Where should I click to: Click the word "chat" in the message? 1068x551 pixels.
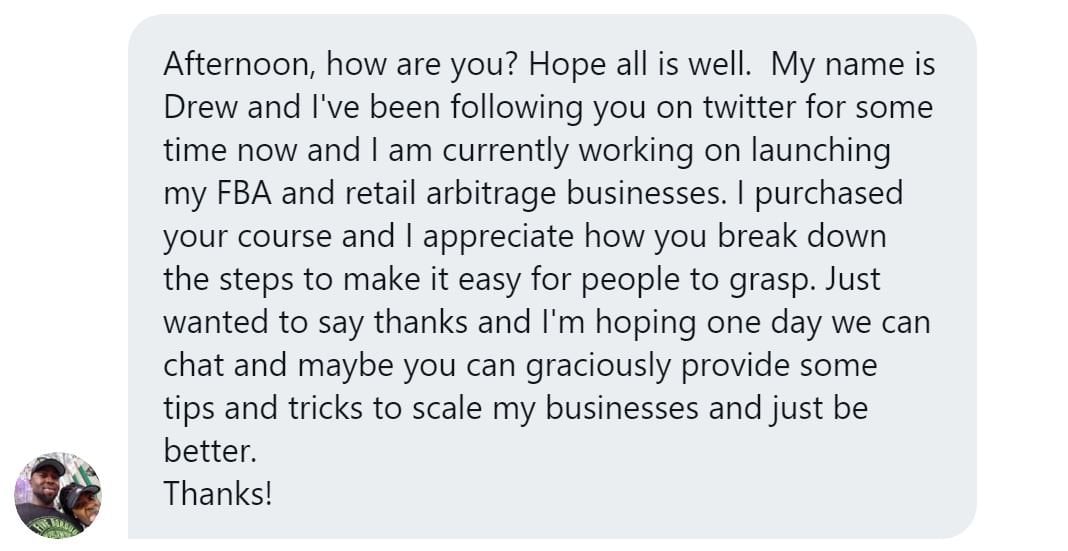194,365
